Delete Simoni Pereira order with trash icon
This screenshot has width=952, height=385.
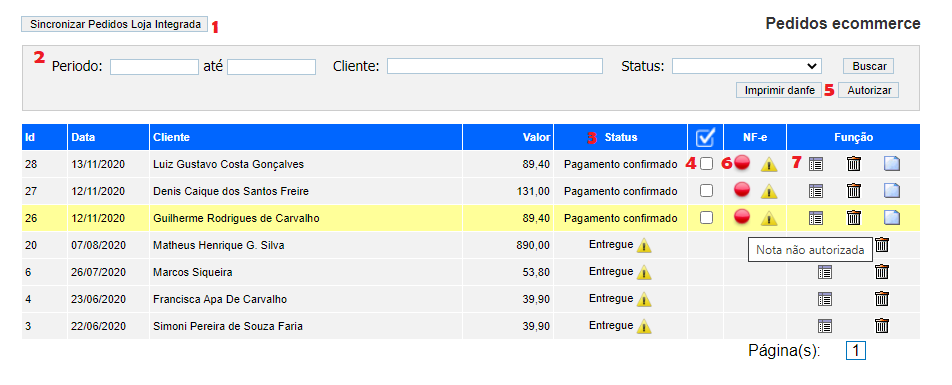click(882, 325)
